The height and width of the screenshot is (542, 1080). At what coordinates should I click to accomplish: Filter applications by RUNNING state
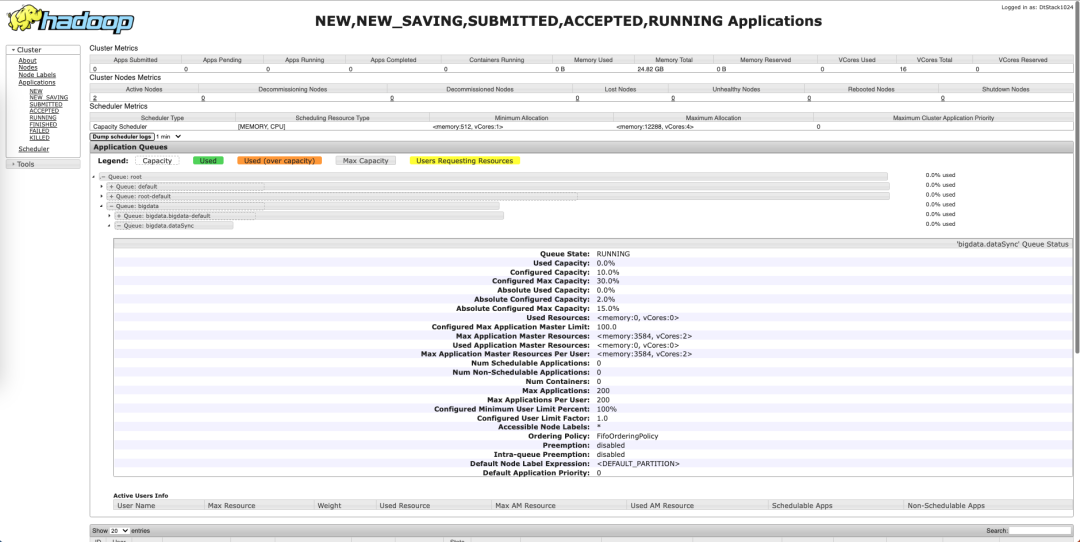pyautogui.click(x=43, y=117)
